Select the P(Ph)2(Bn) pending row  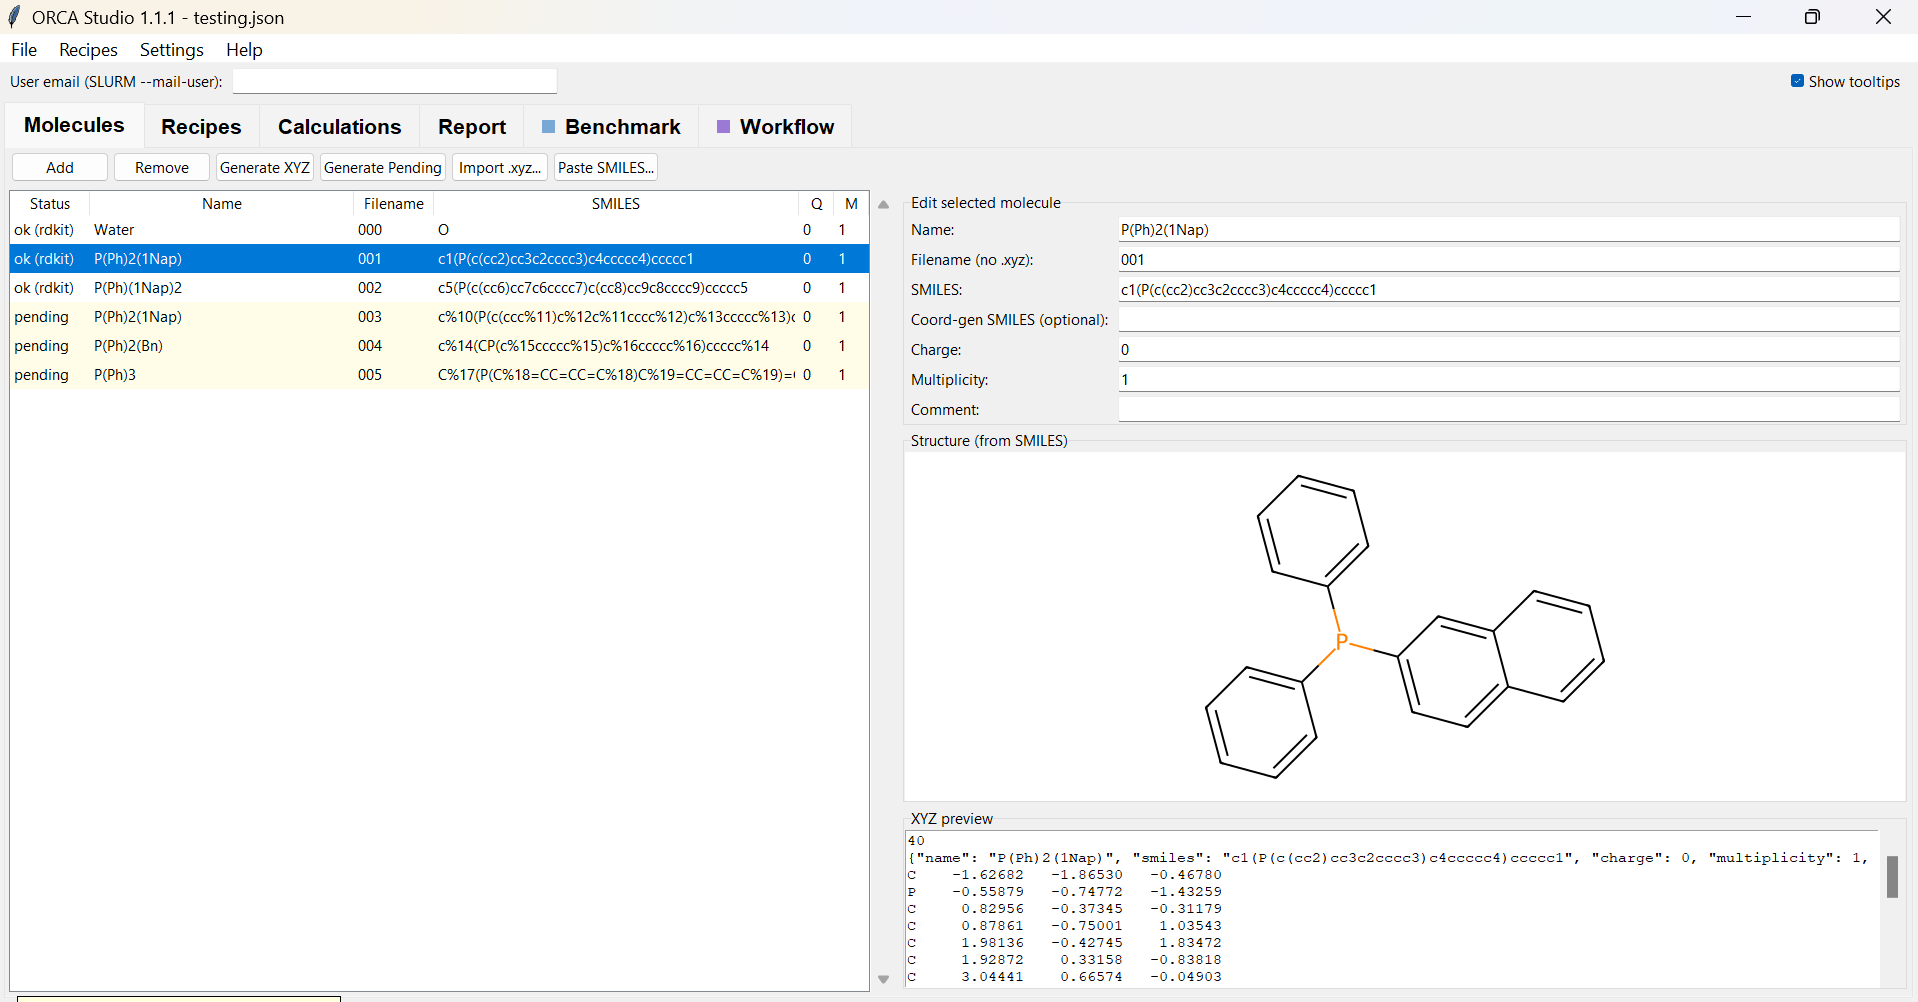tap(439, 346)
